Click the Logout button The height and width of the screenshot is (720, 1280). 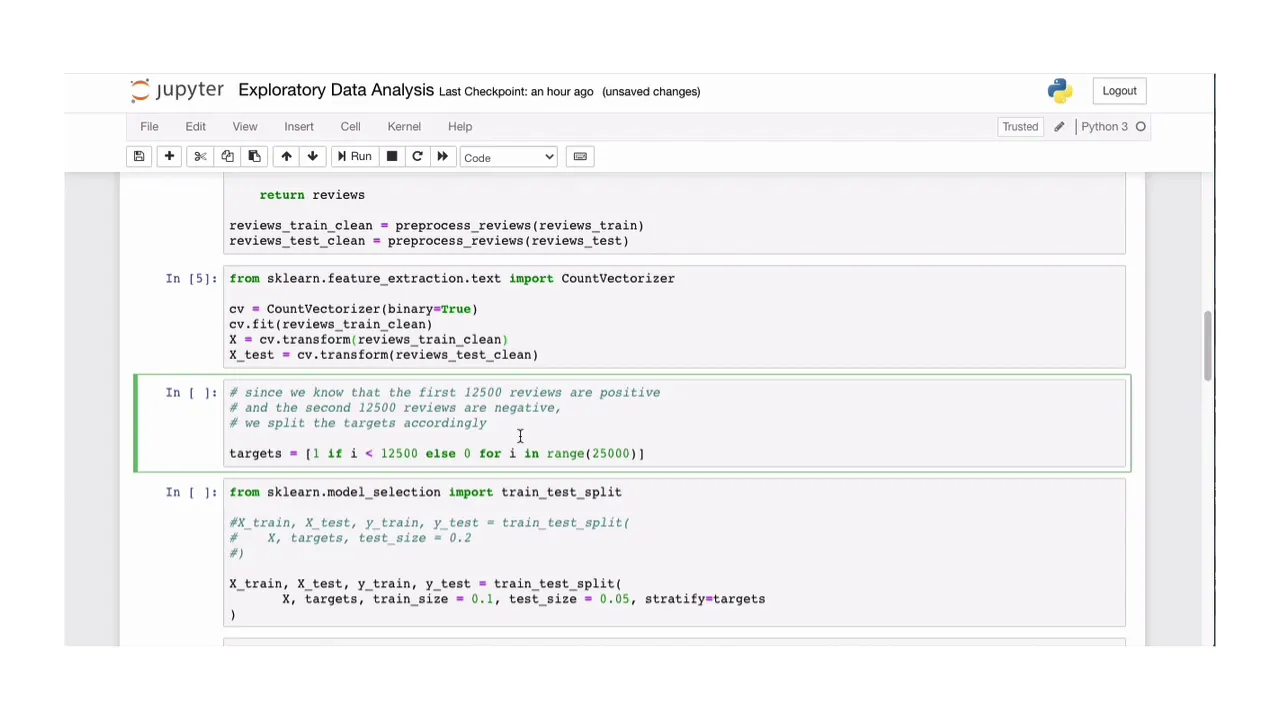click(1119, 91)
